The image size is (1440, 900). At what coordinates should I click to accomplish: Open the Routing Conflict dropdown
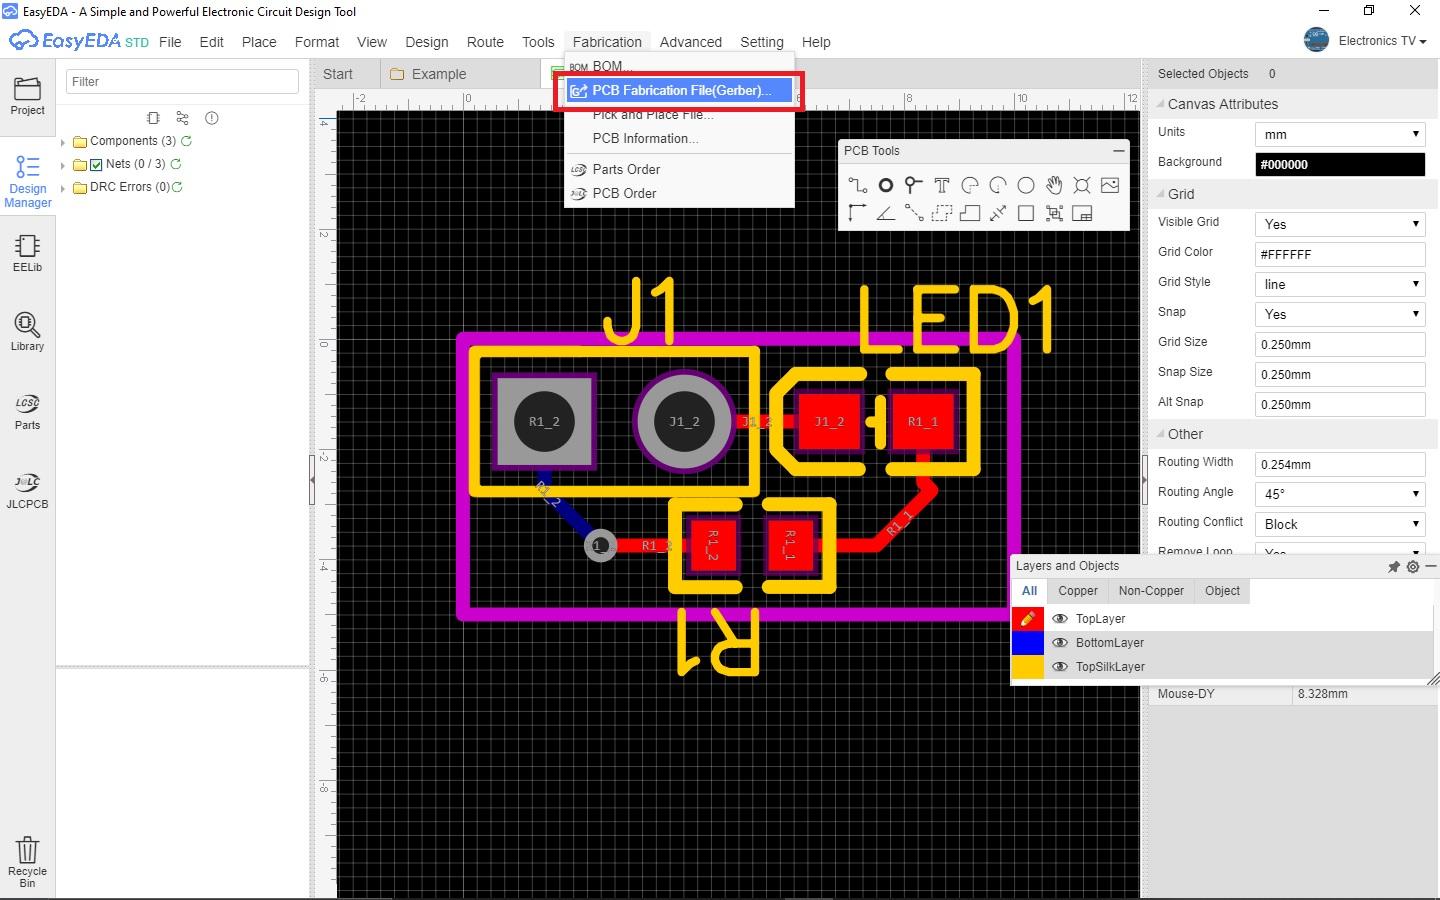coord(1340,524)
